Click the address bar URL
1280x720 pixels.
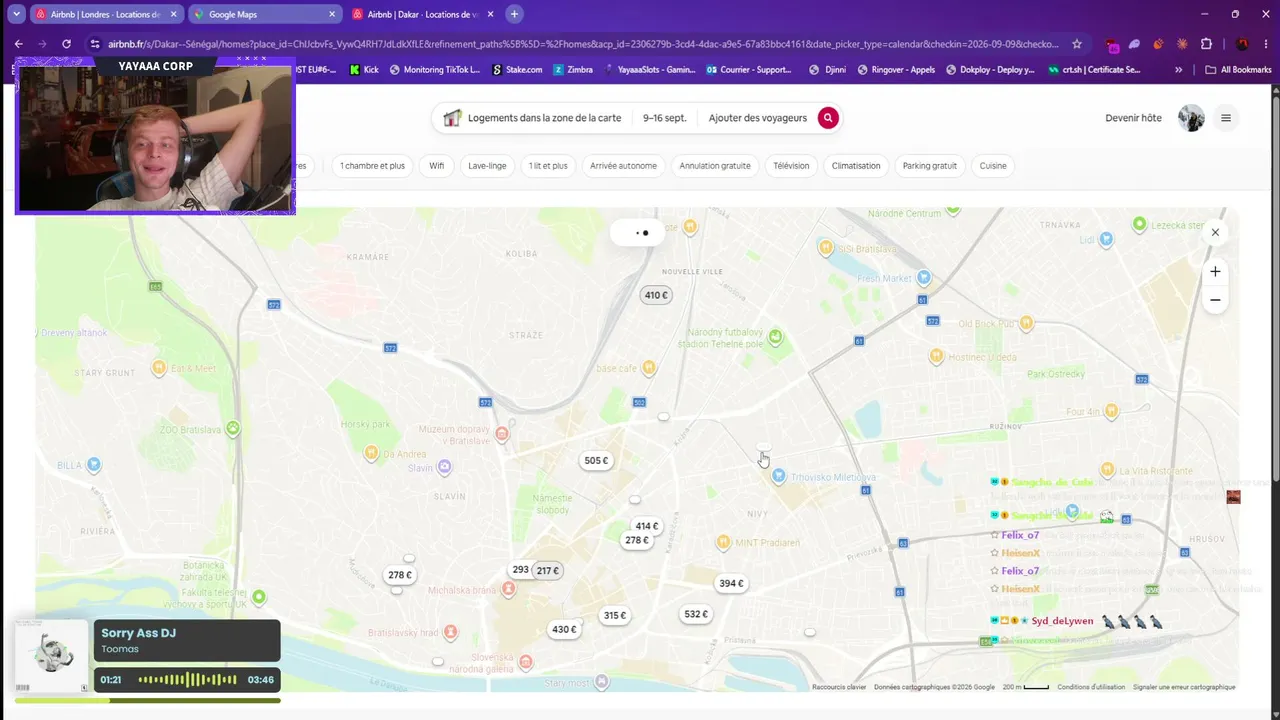582,44
